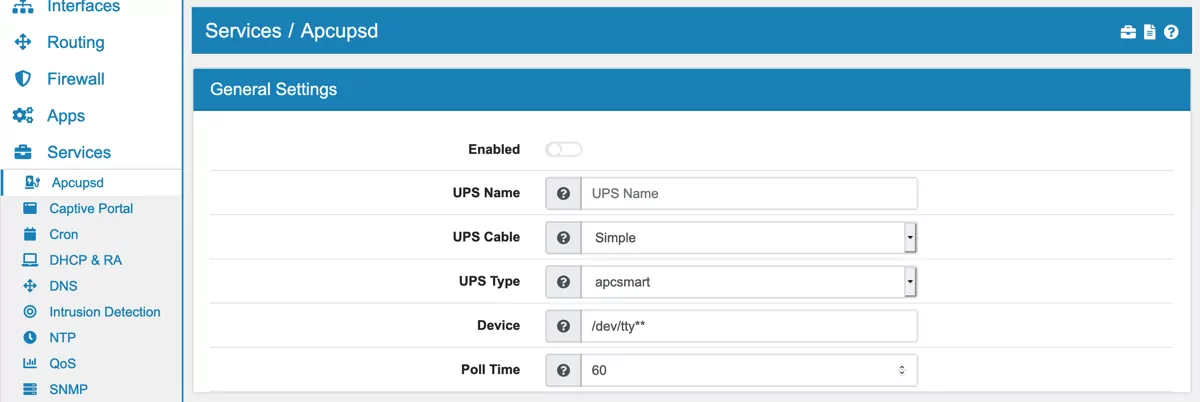Click the UPS Cable field label
Screen dimensions: 1200x402
pyautogui.click(x=487, y=237)
